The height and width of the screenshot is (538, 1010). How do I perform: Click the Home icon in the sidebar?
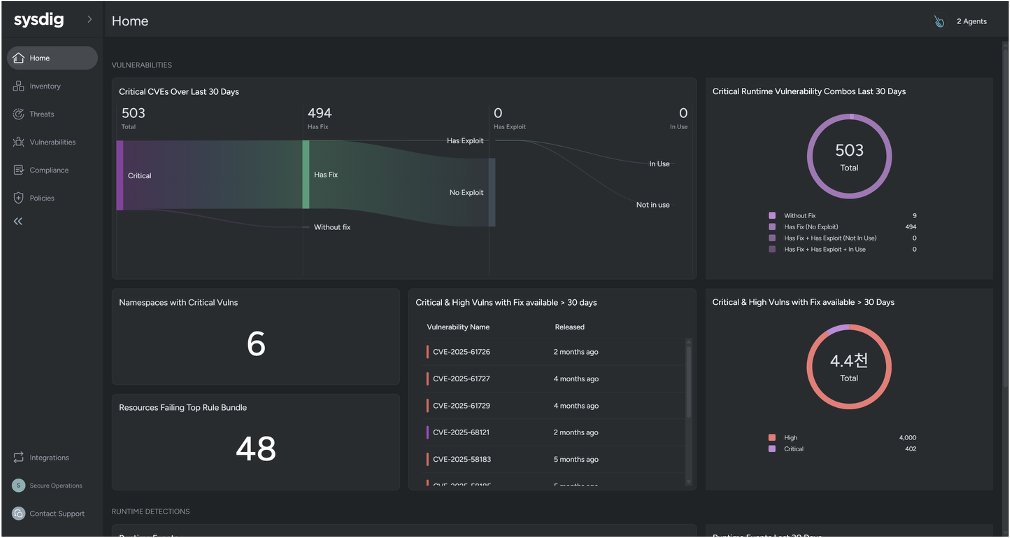coord(19,58)
